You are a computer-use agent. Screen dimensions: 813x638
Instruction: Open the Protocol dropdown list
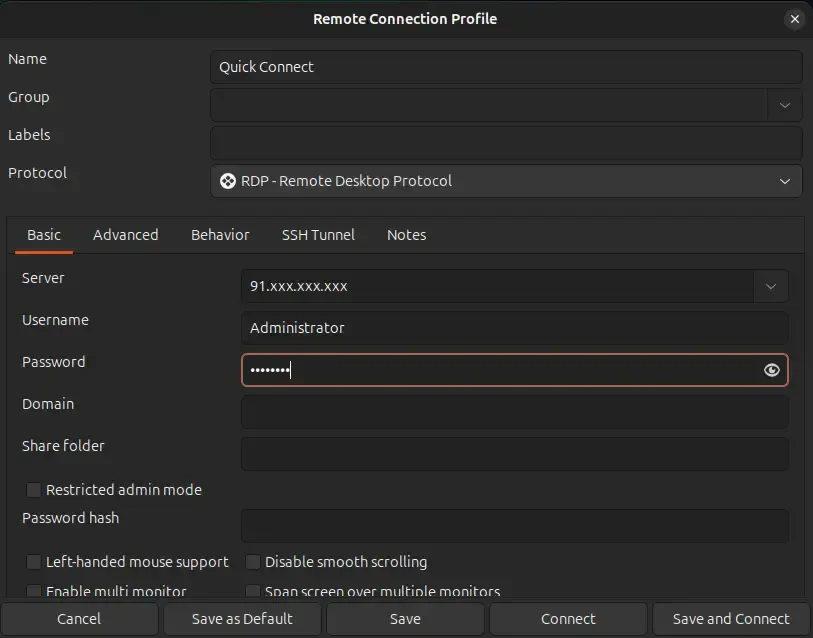pyautogui.click(x=784, y=181)
